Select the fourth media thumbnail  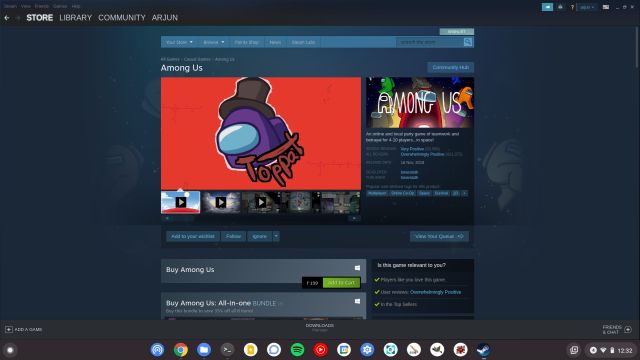pos(300,202)
